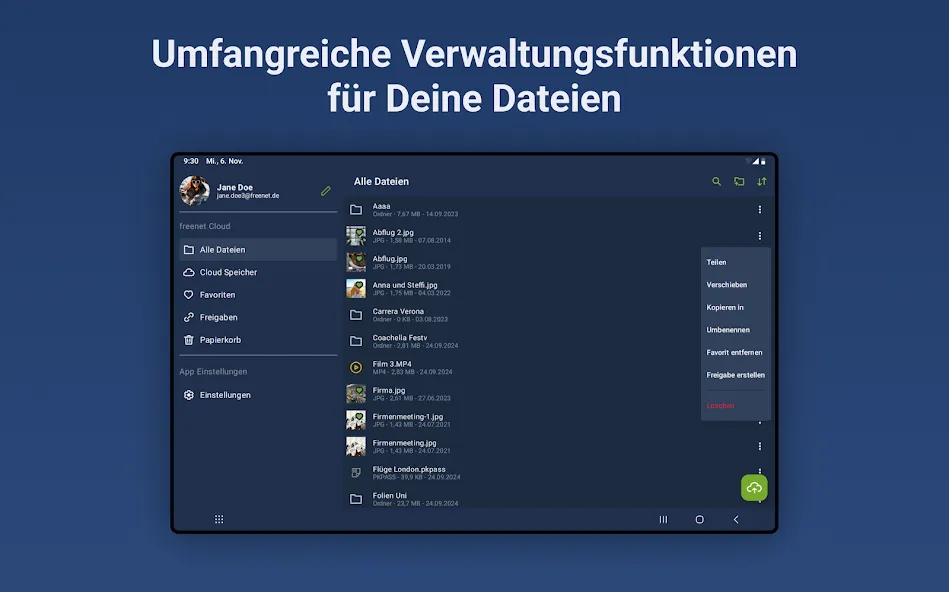
Task: Select the file name Film 3.MP4
Action: click(392, 364)
